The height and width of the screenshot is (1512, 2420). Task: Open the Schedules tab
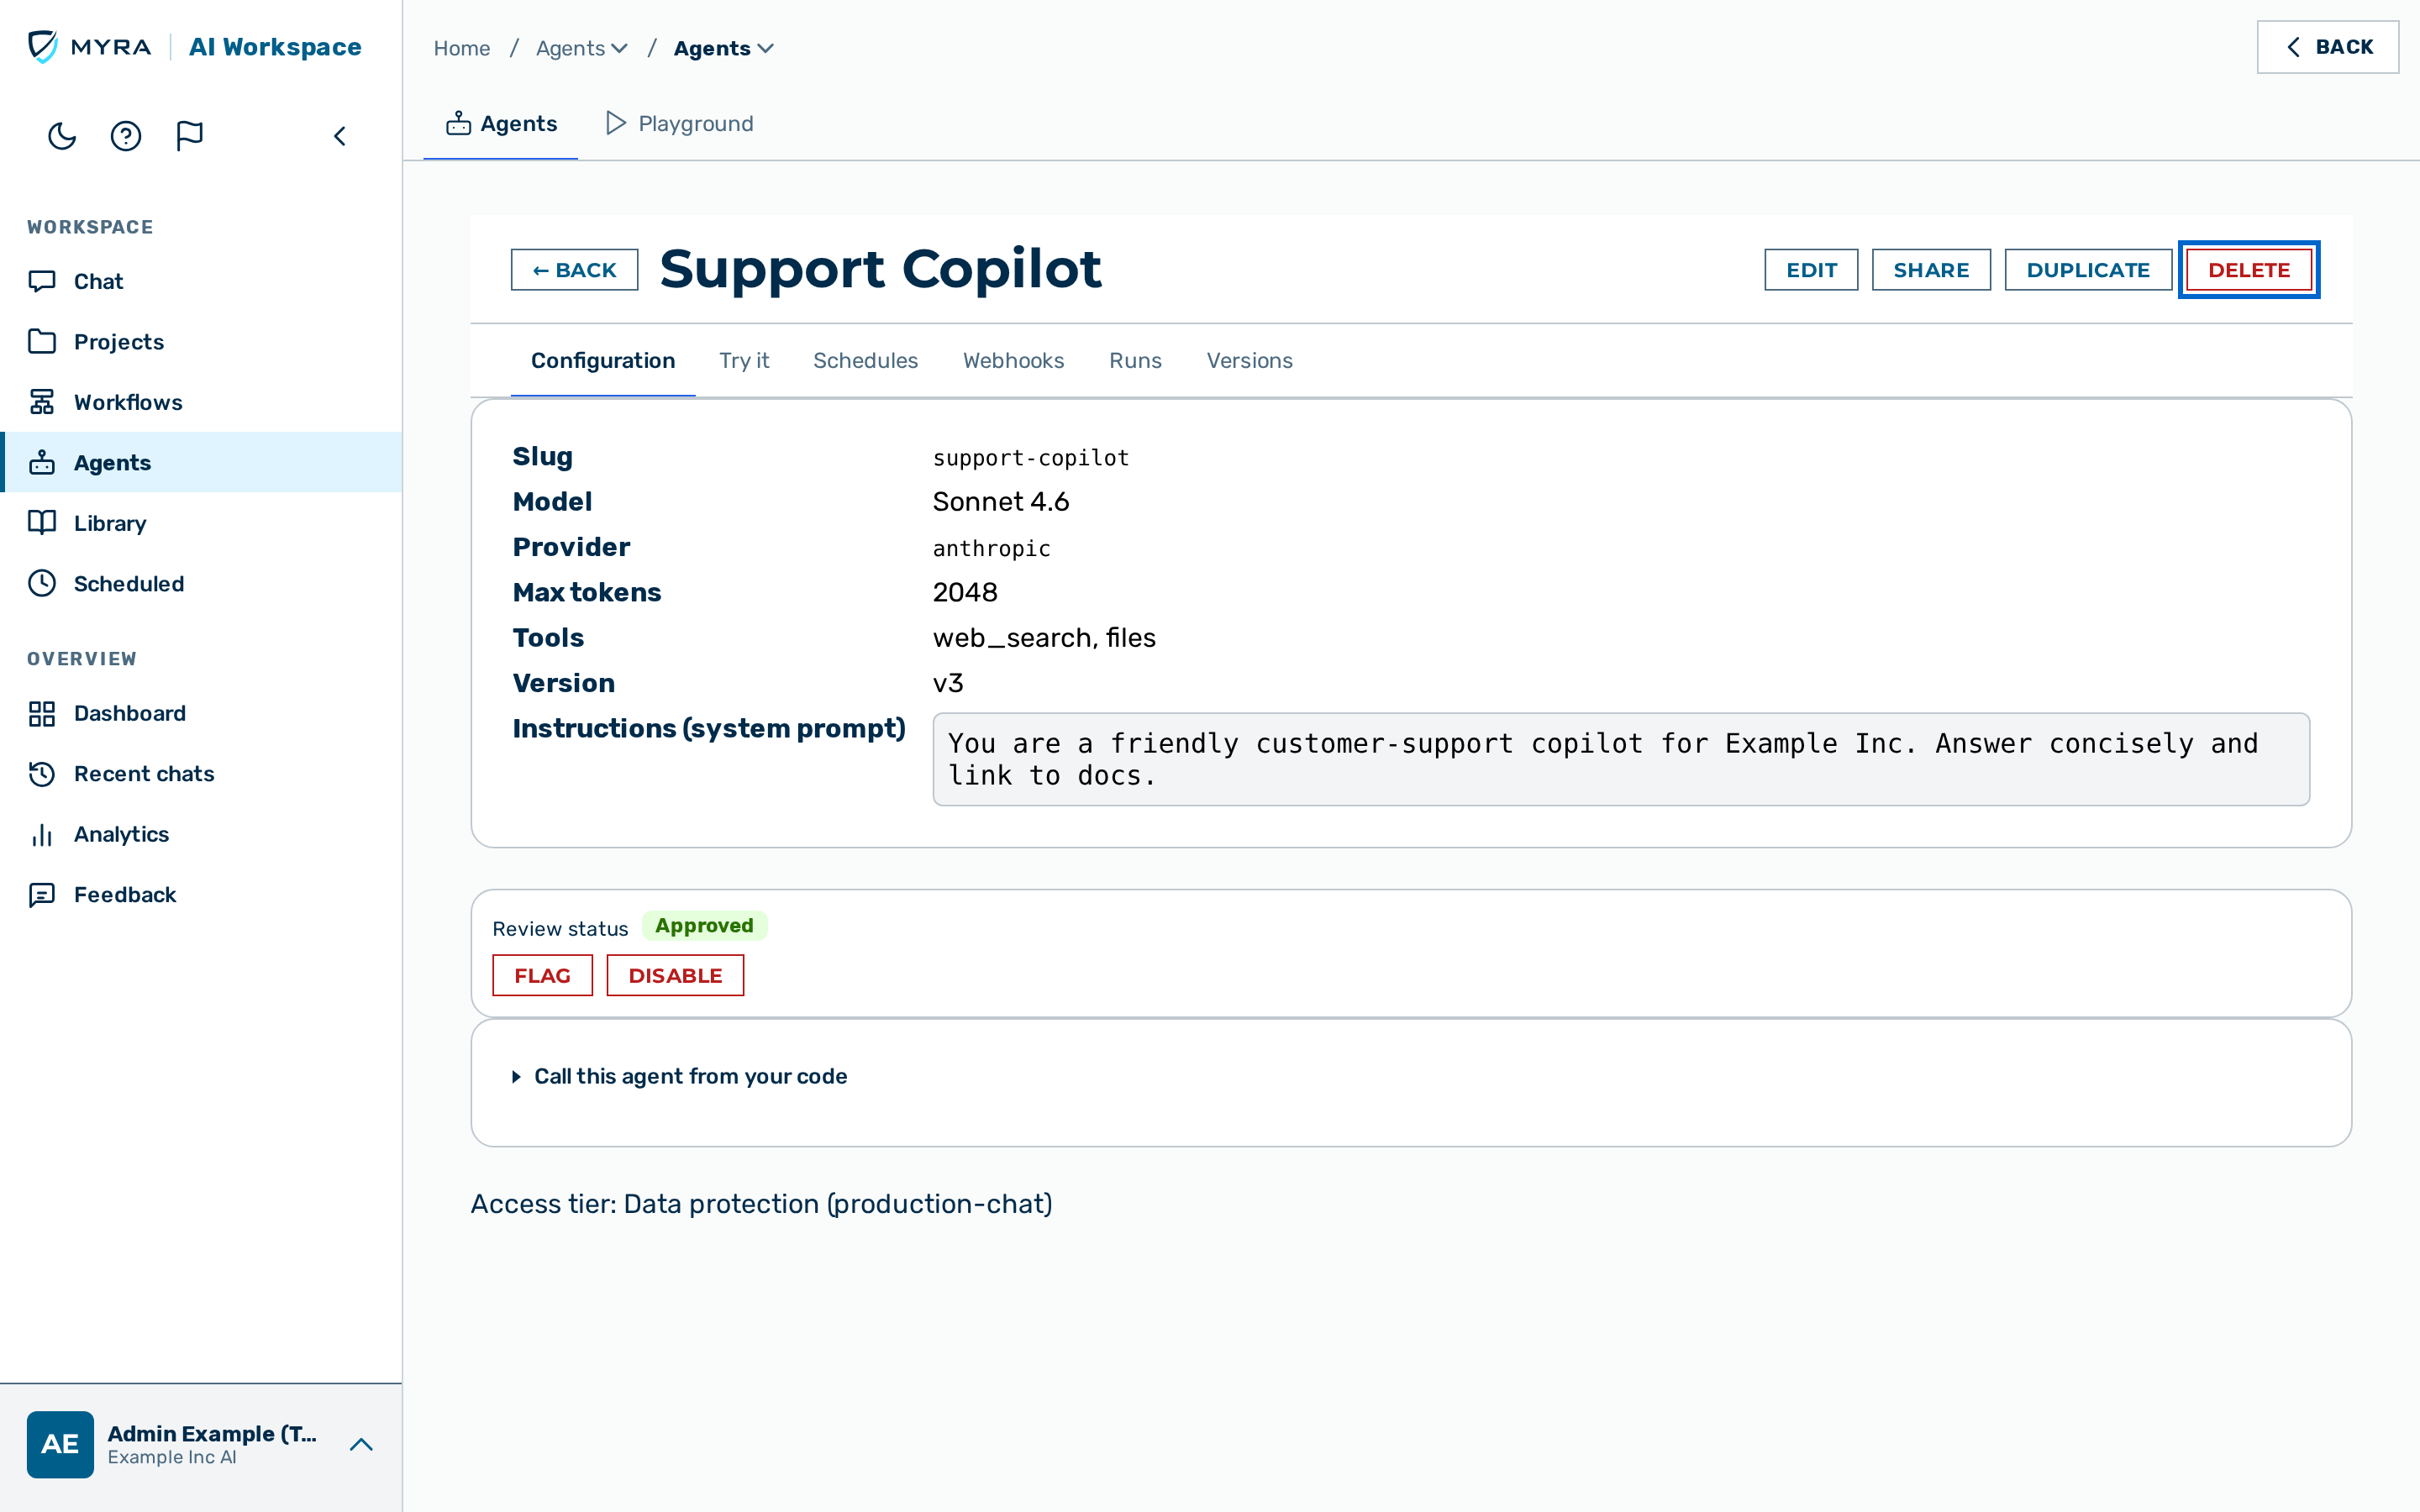865,360
